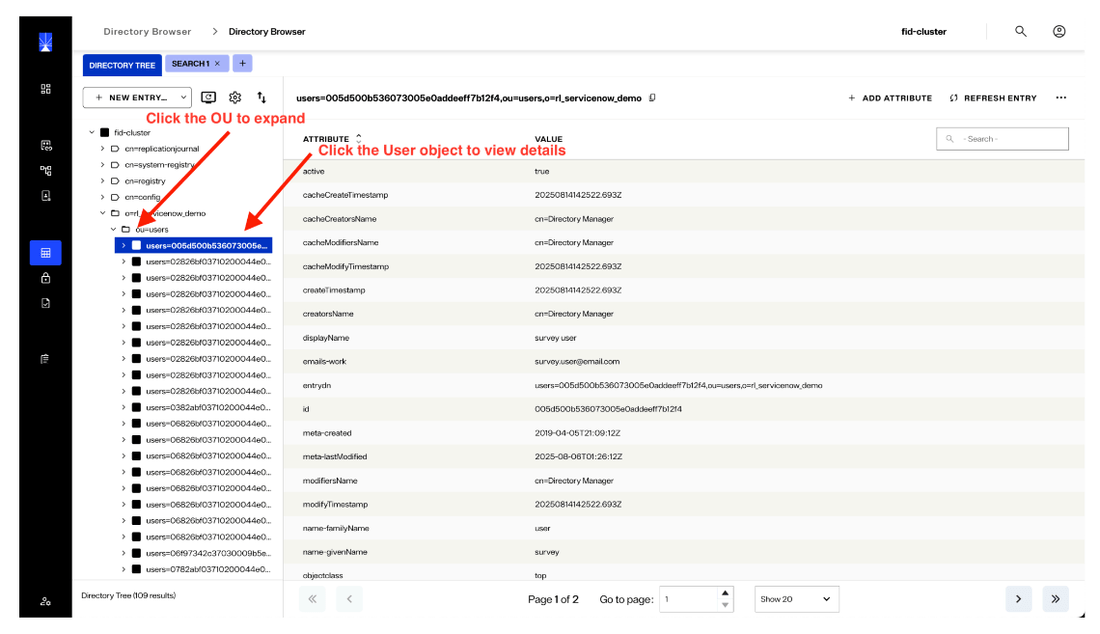
Task: Decrease page number with stepper down arrow
Action: 725,605
